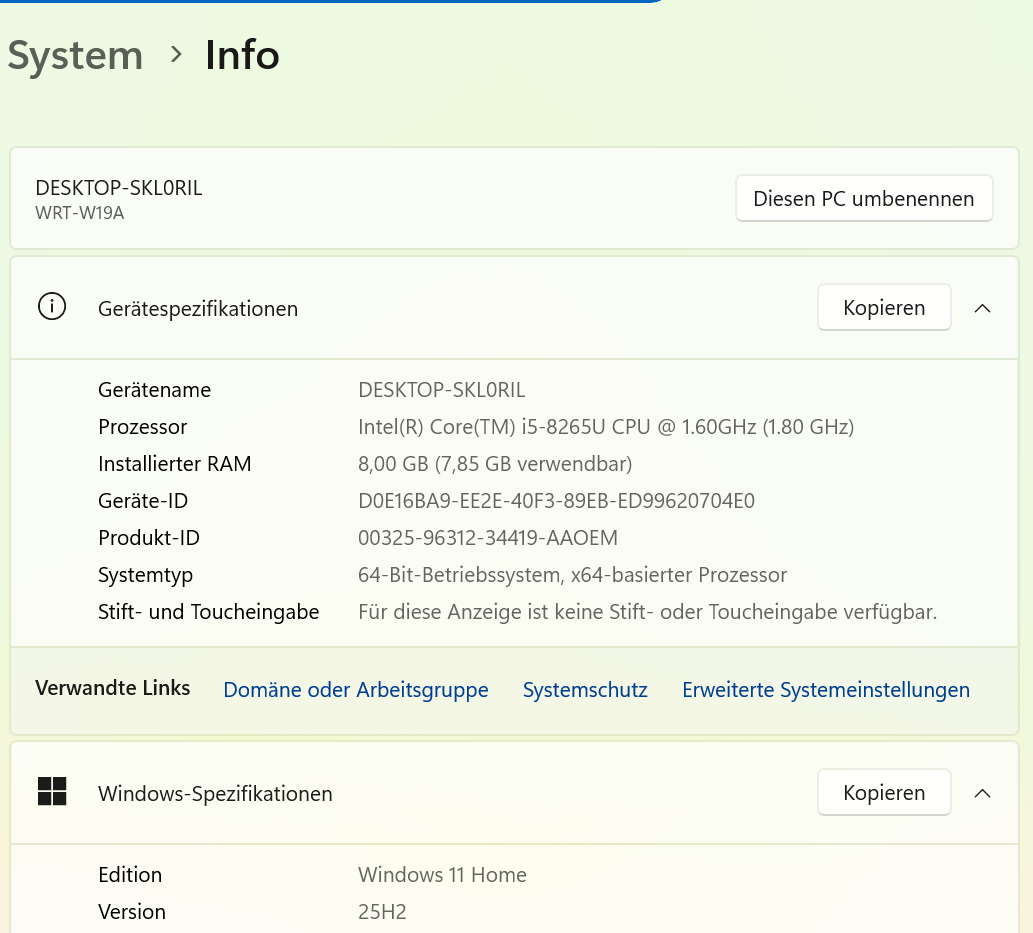Open Domäne oder Arbeitsgruppe link
The image size is (1033, 933).
[356, 689]
